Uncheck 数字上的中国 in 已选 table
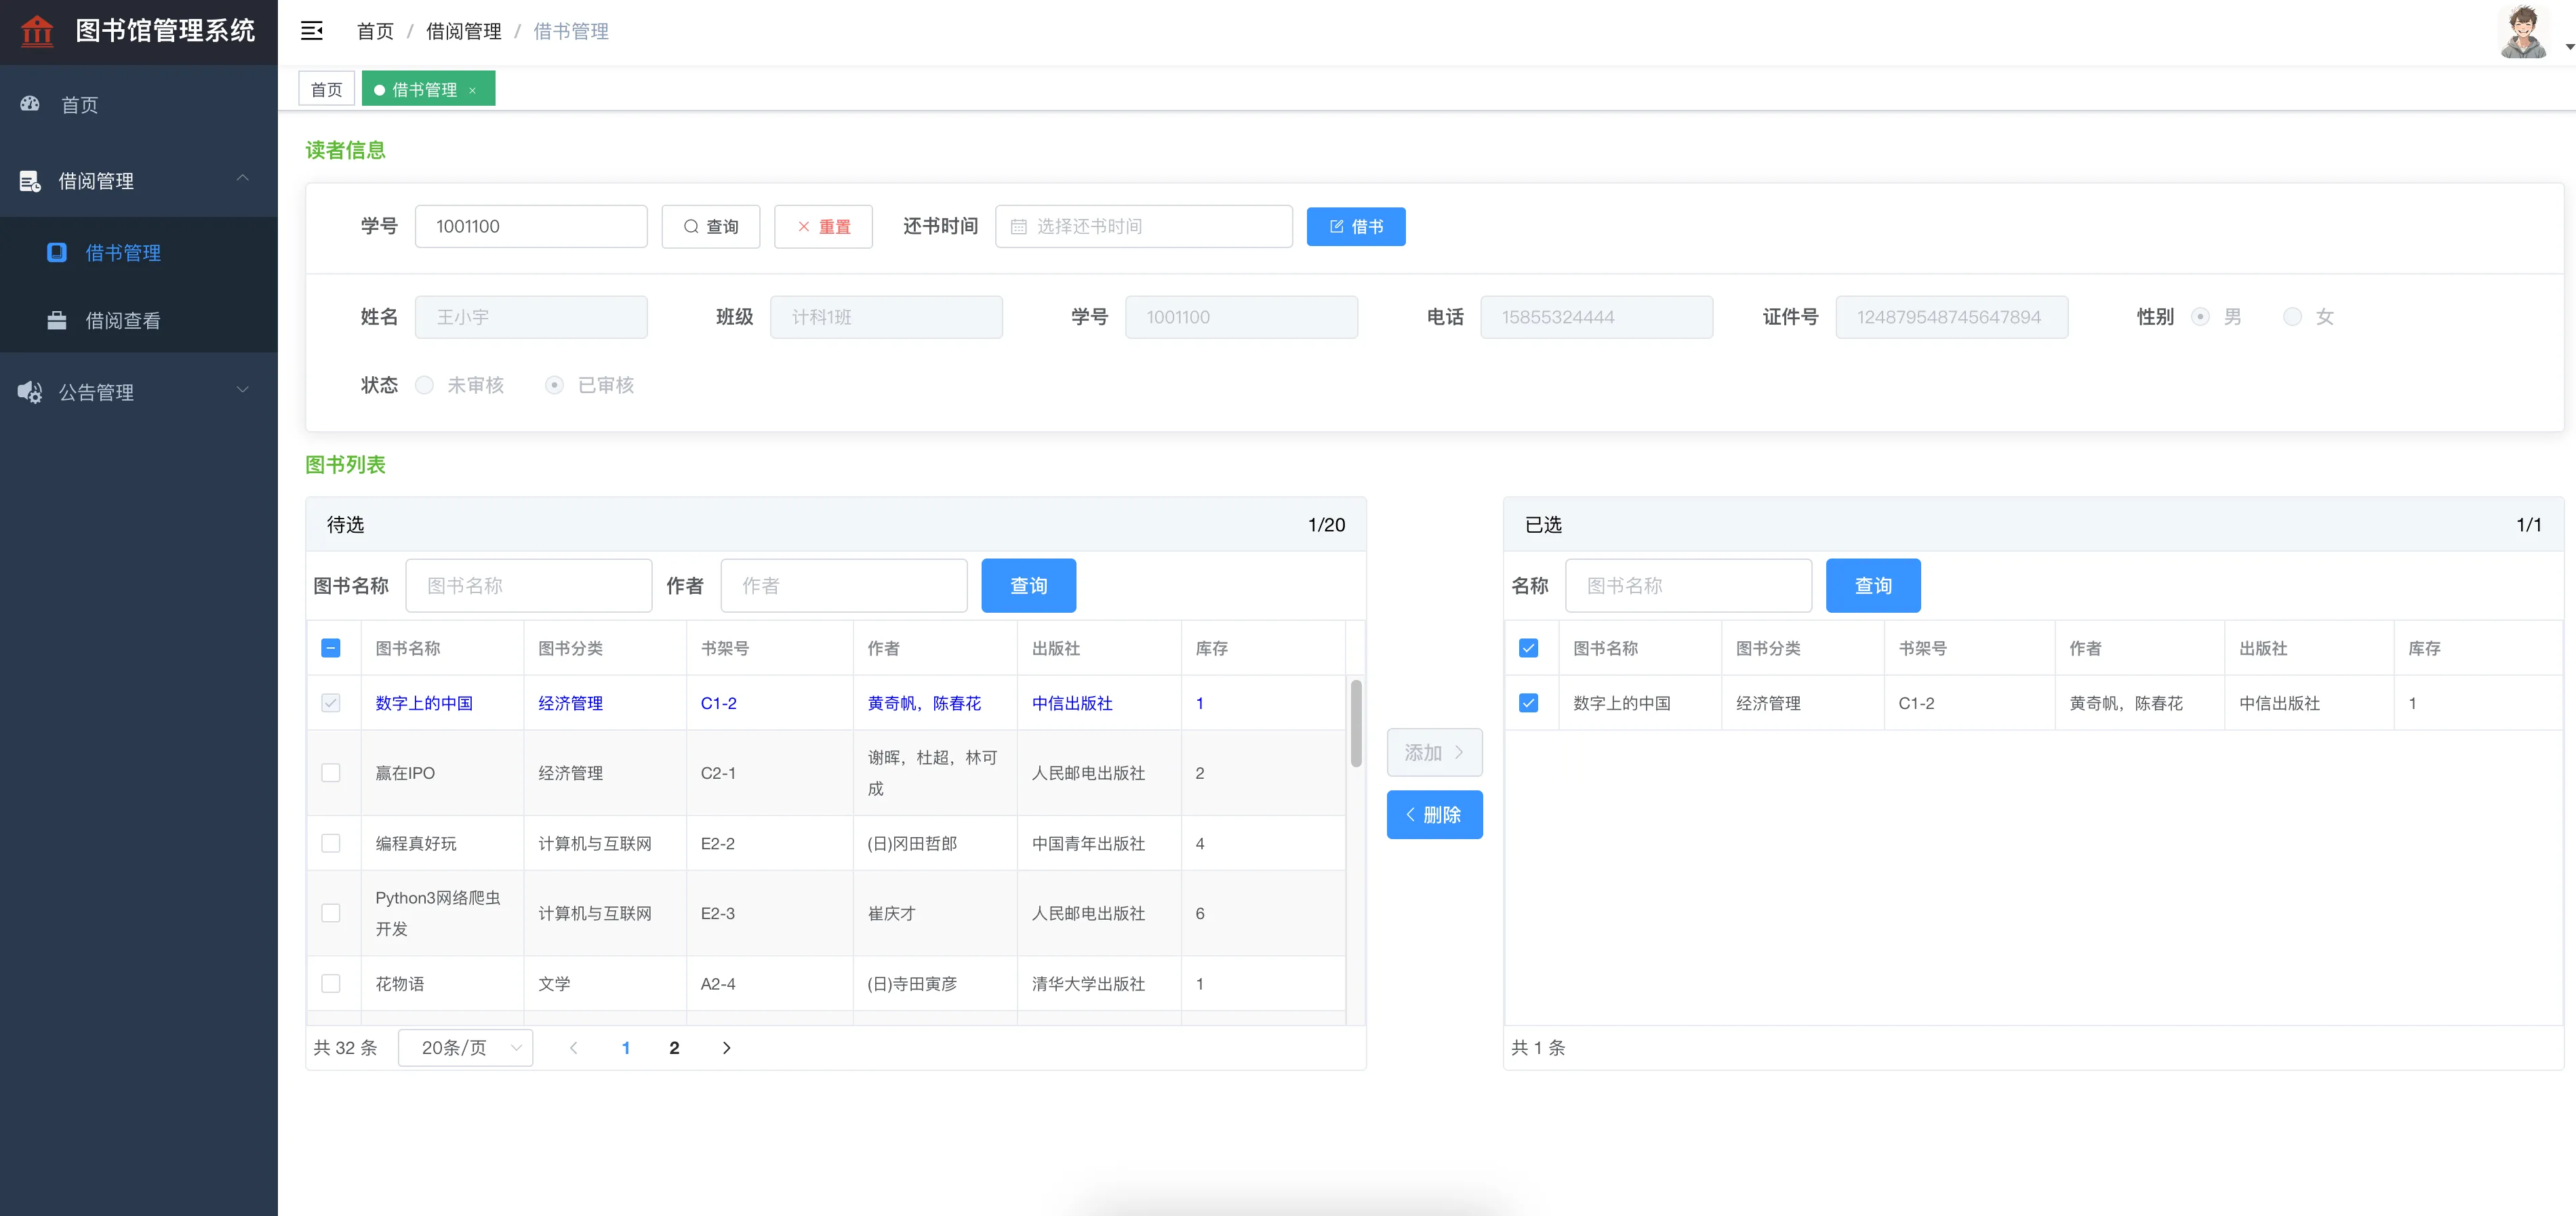 pyautogui.click(x=1528, y=703)
